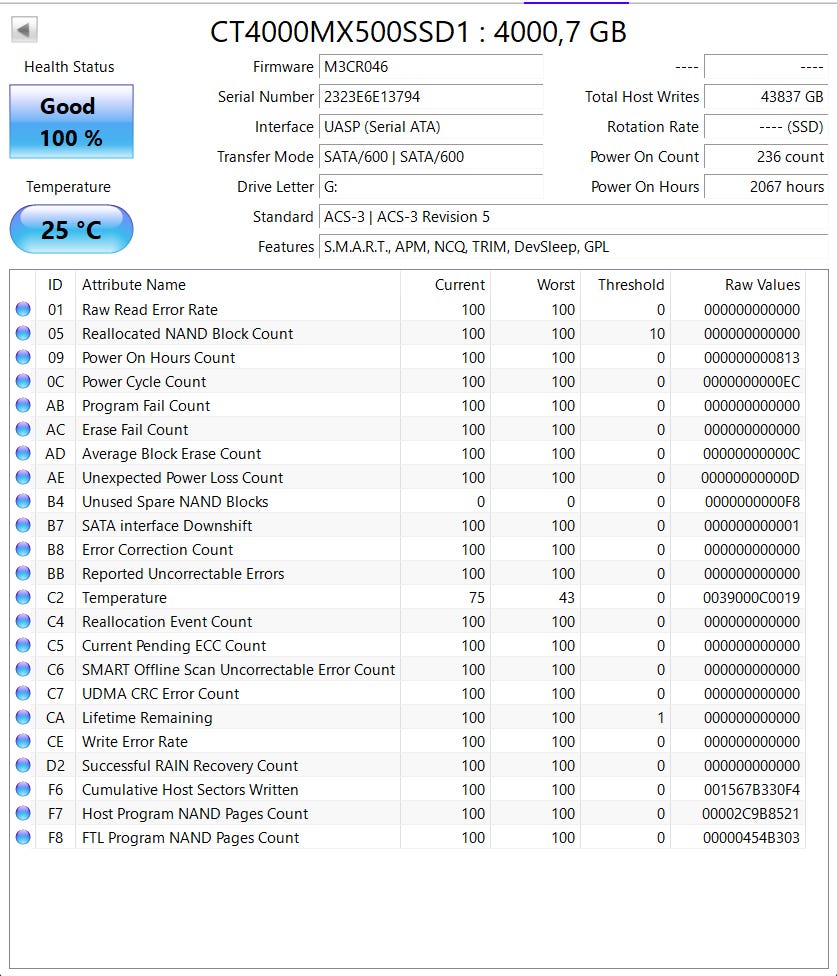The image size is (837, 976).
Task: Select the Unused Spare NAND Blocks attribute
Action: pyautogui.click(x=175, y=502)
